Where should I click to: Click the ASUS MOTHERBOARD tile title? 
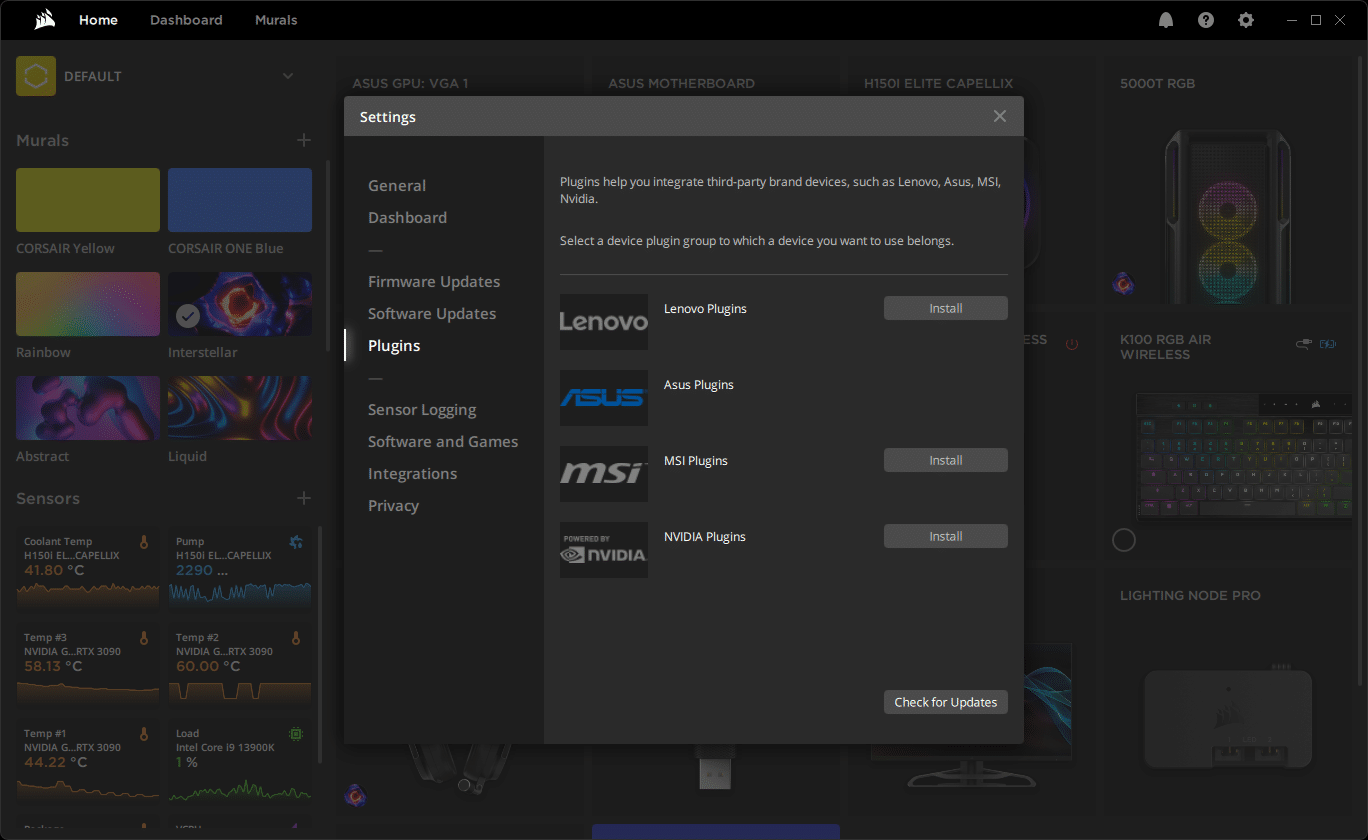pyautogui.click(x=682, y=84)
